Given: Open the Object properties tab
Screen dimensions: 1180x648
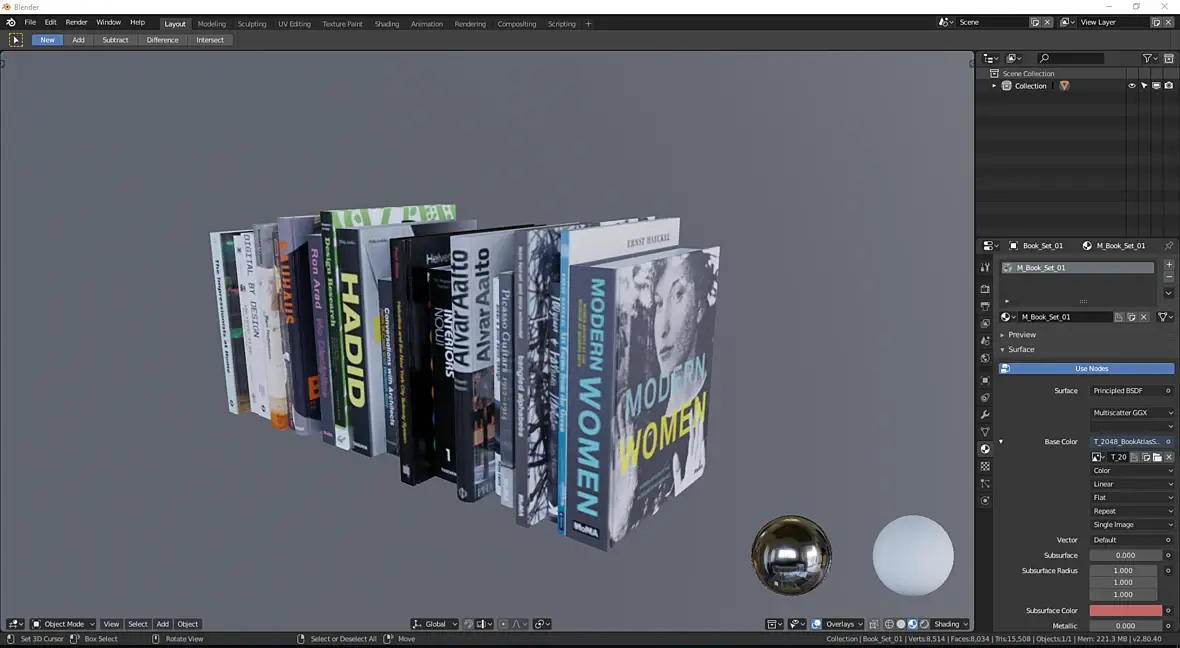Looking at the screenshot, I should [985, 380].
